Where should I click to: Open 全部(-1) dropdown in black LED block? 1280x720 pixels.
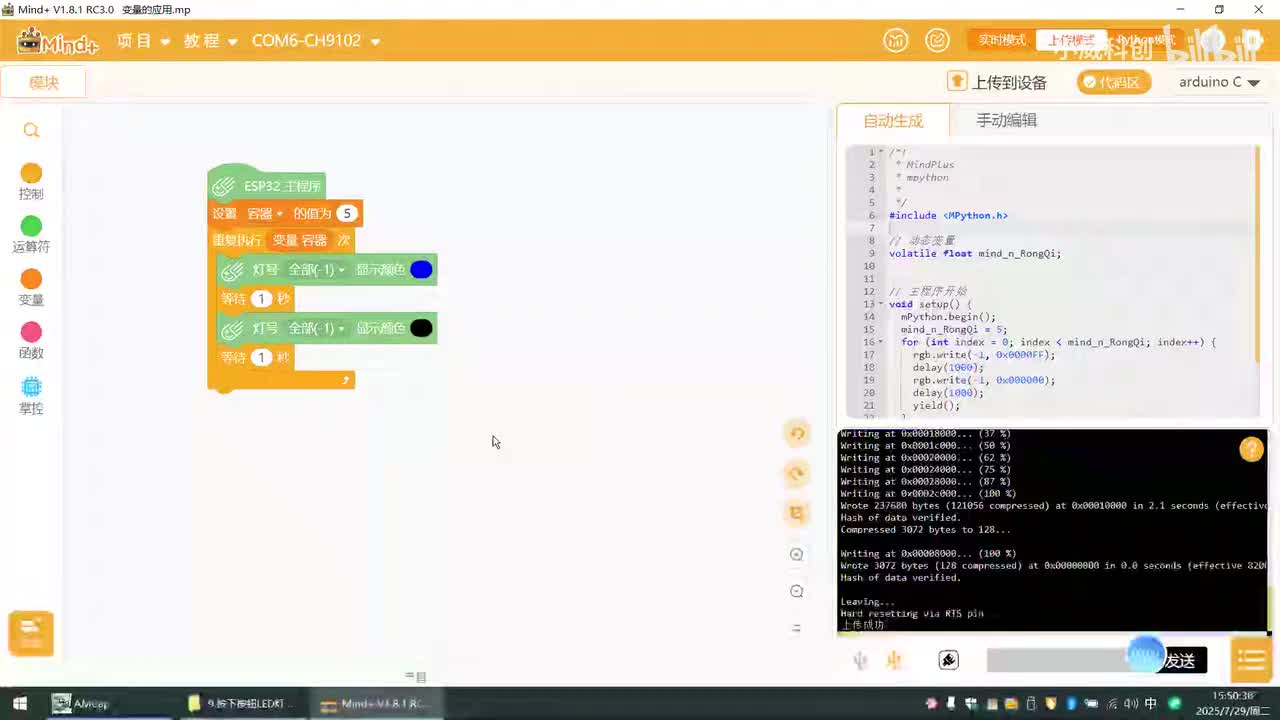316,329
